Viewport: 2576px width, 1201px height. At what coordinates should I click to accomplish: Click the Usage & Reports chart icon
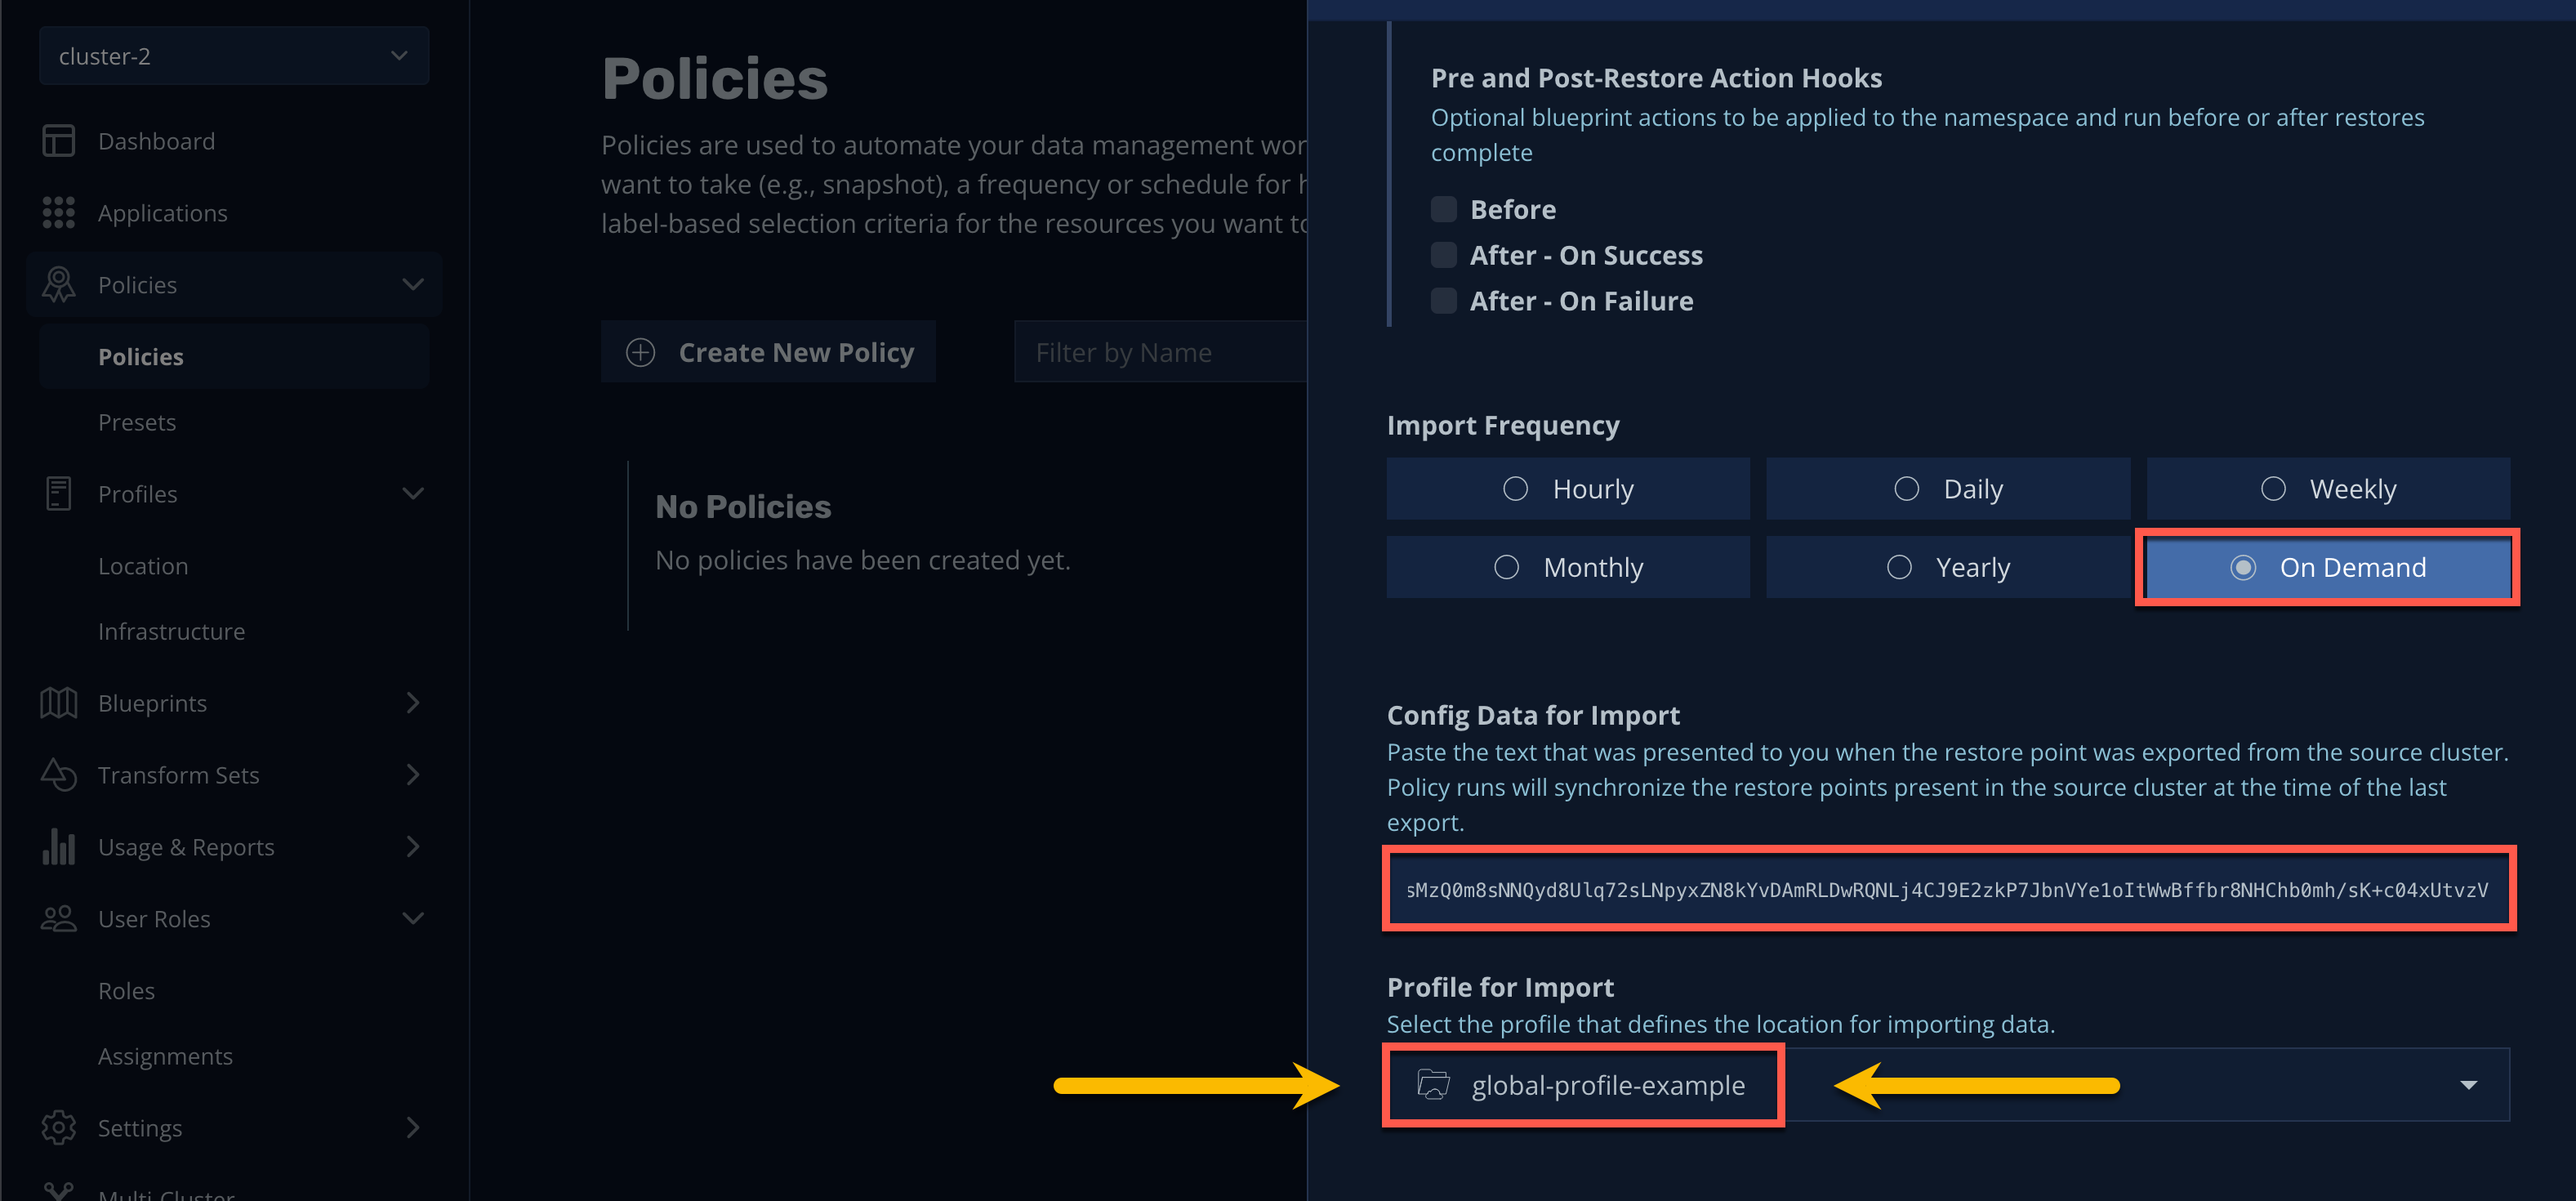click(x=58, y=847)
